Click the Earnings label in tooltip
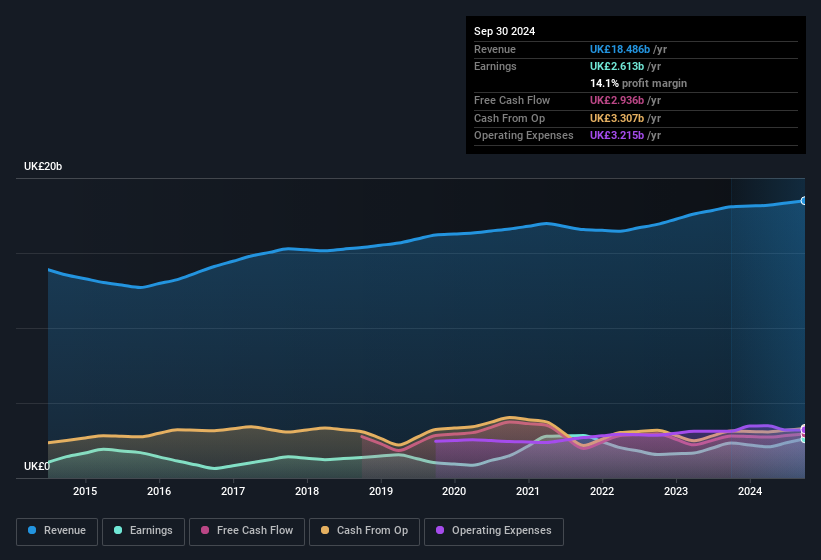This screenshot has width=821, height=560. 495,66
